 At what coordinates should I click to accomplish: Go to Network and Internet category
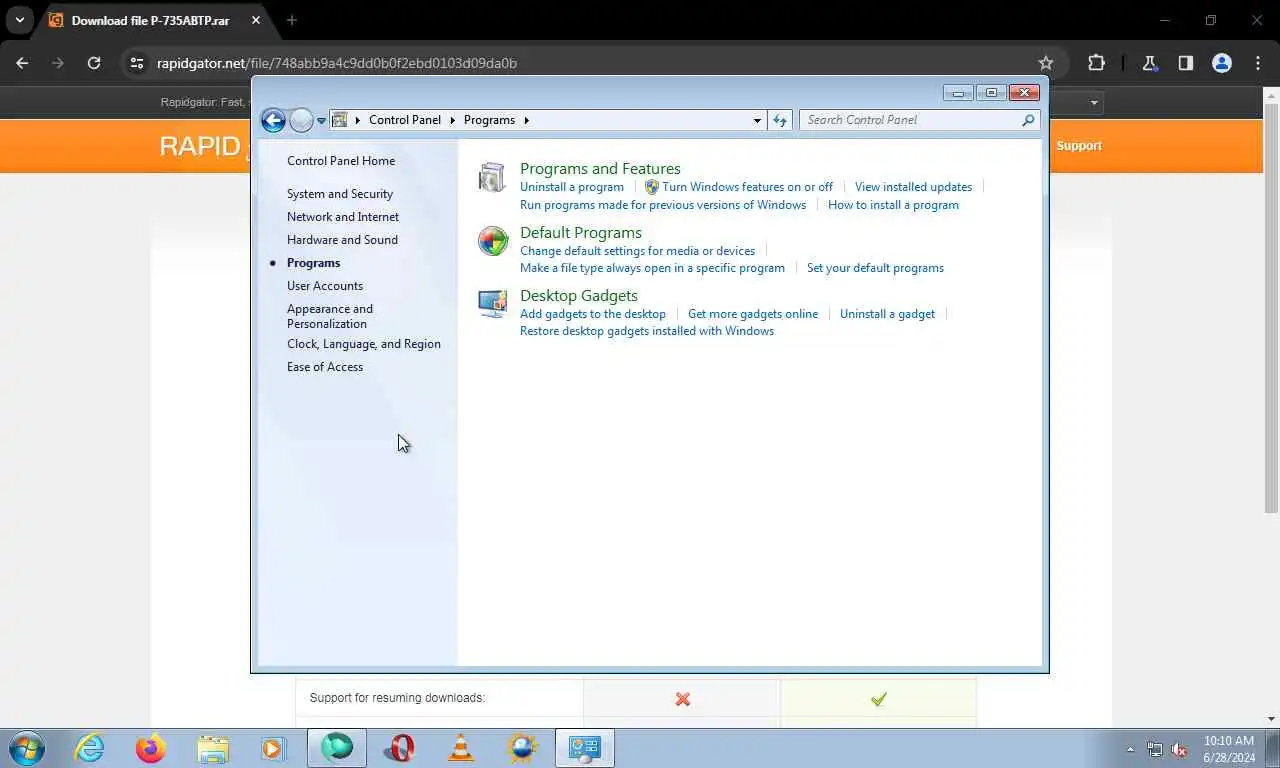click(x=343, y=217)
